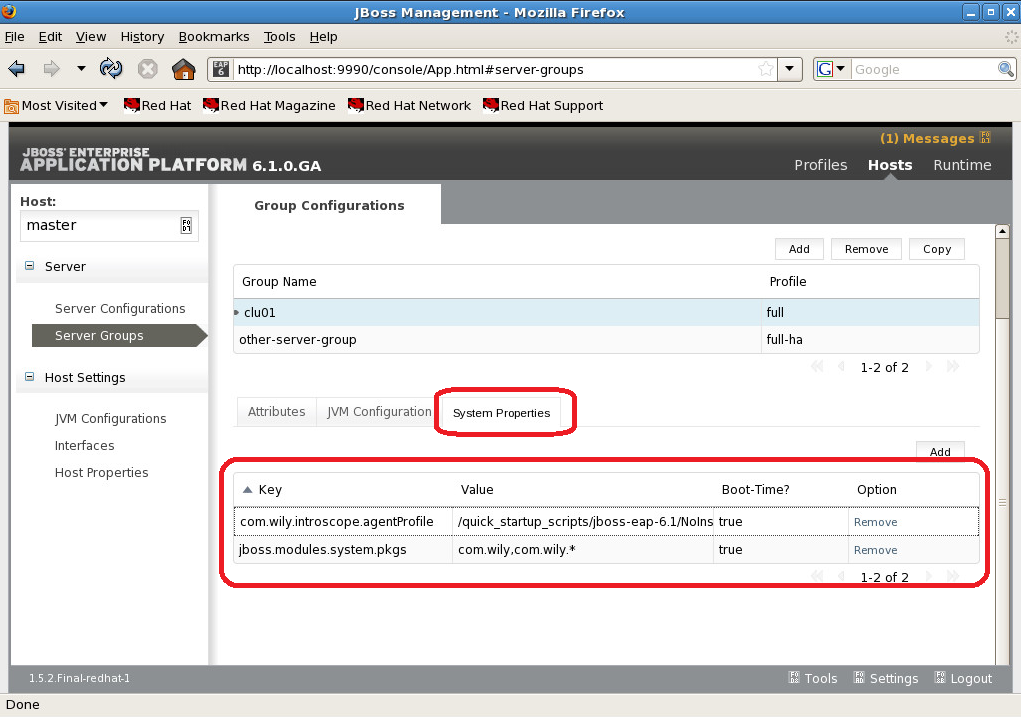Open the History menu

point(142,36)
